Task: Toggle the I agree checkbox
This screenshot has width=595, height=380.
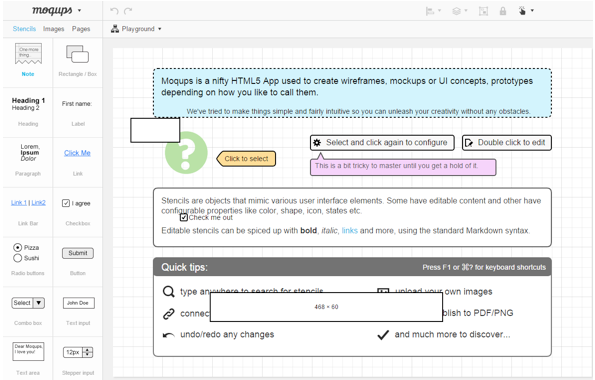Action: coord(66,203)
